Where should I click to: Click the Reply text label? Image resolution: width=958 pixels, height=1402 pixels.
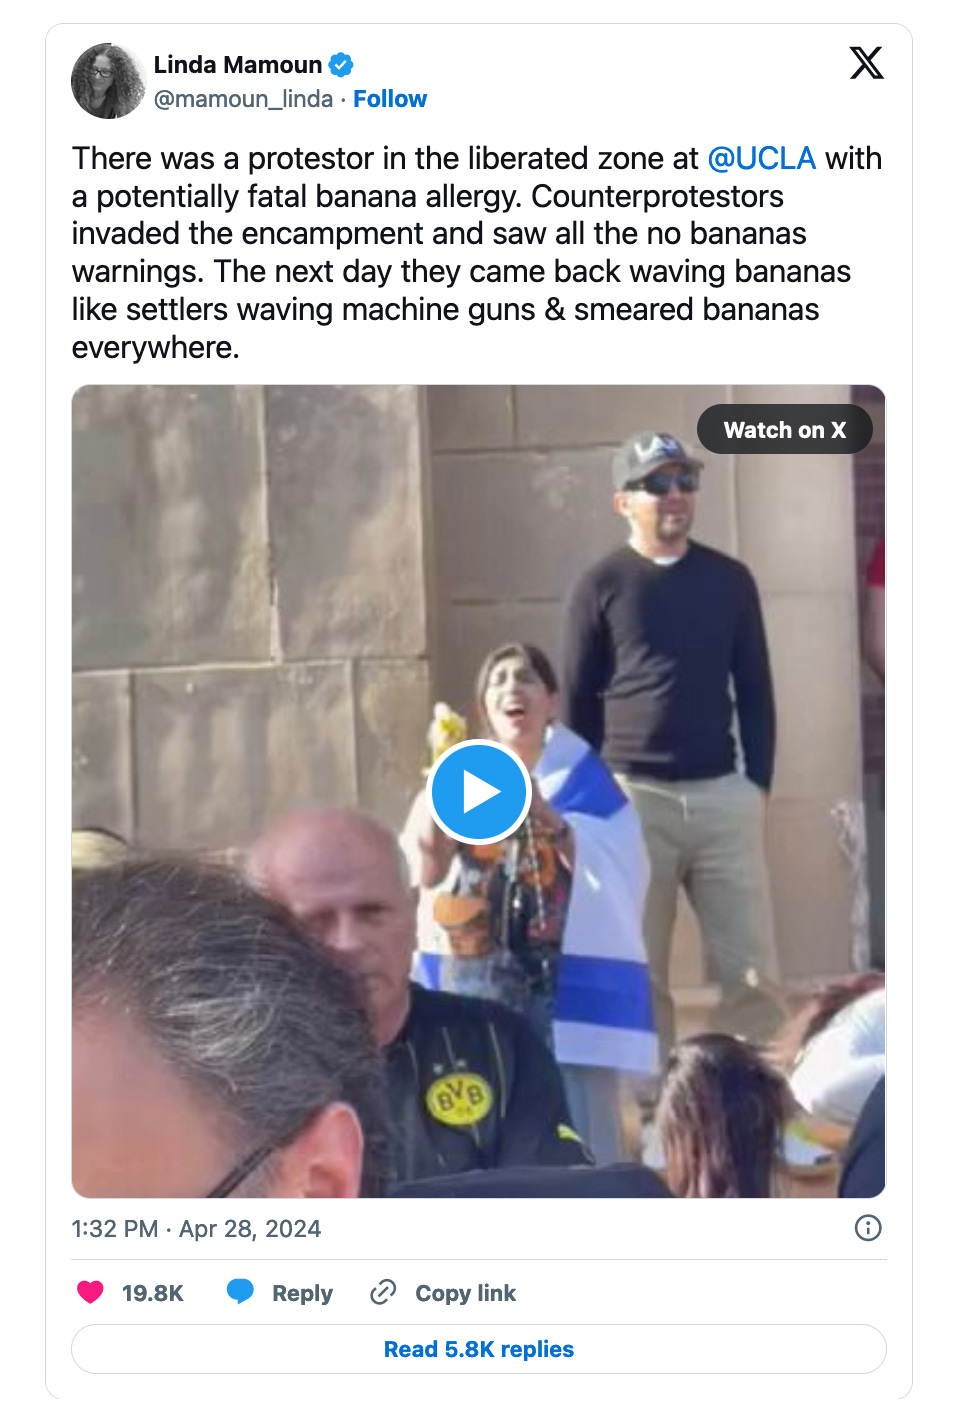pos(302,1293)
